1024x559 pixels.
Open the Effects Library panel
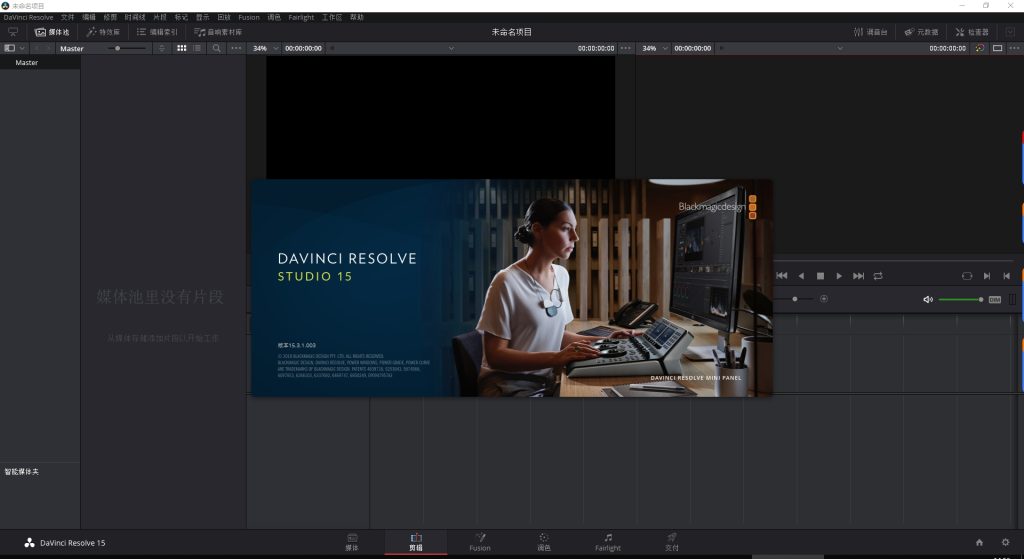click(x=103, y=32)
